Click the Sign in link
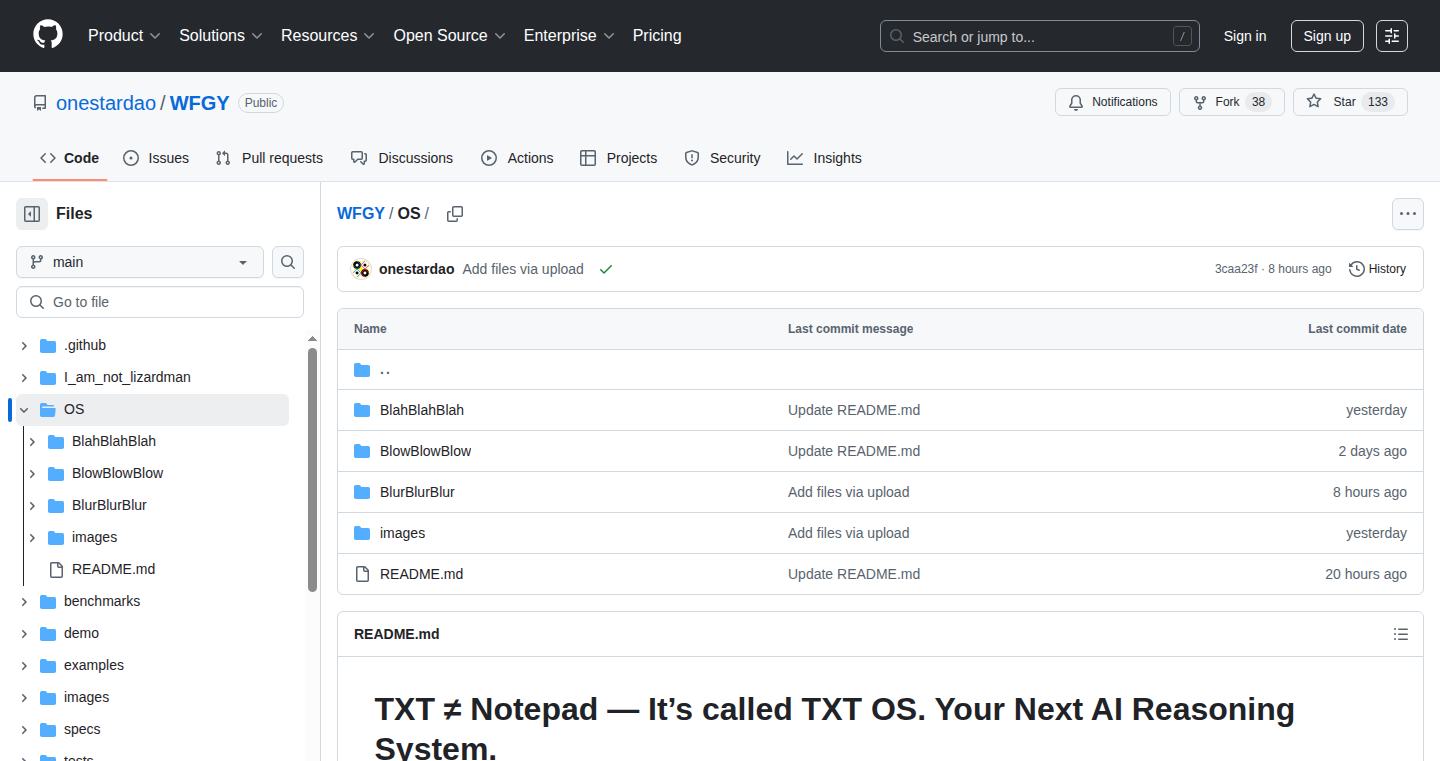 coord(1245,36)
